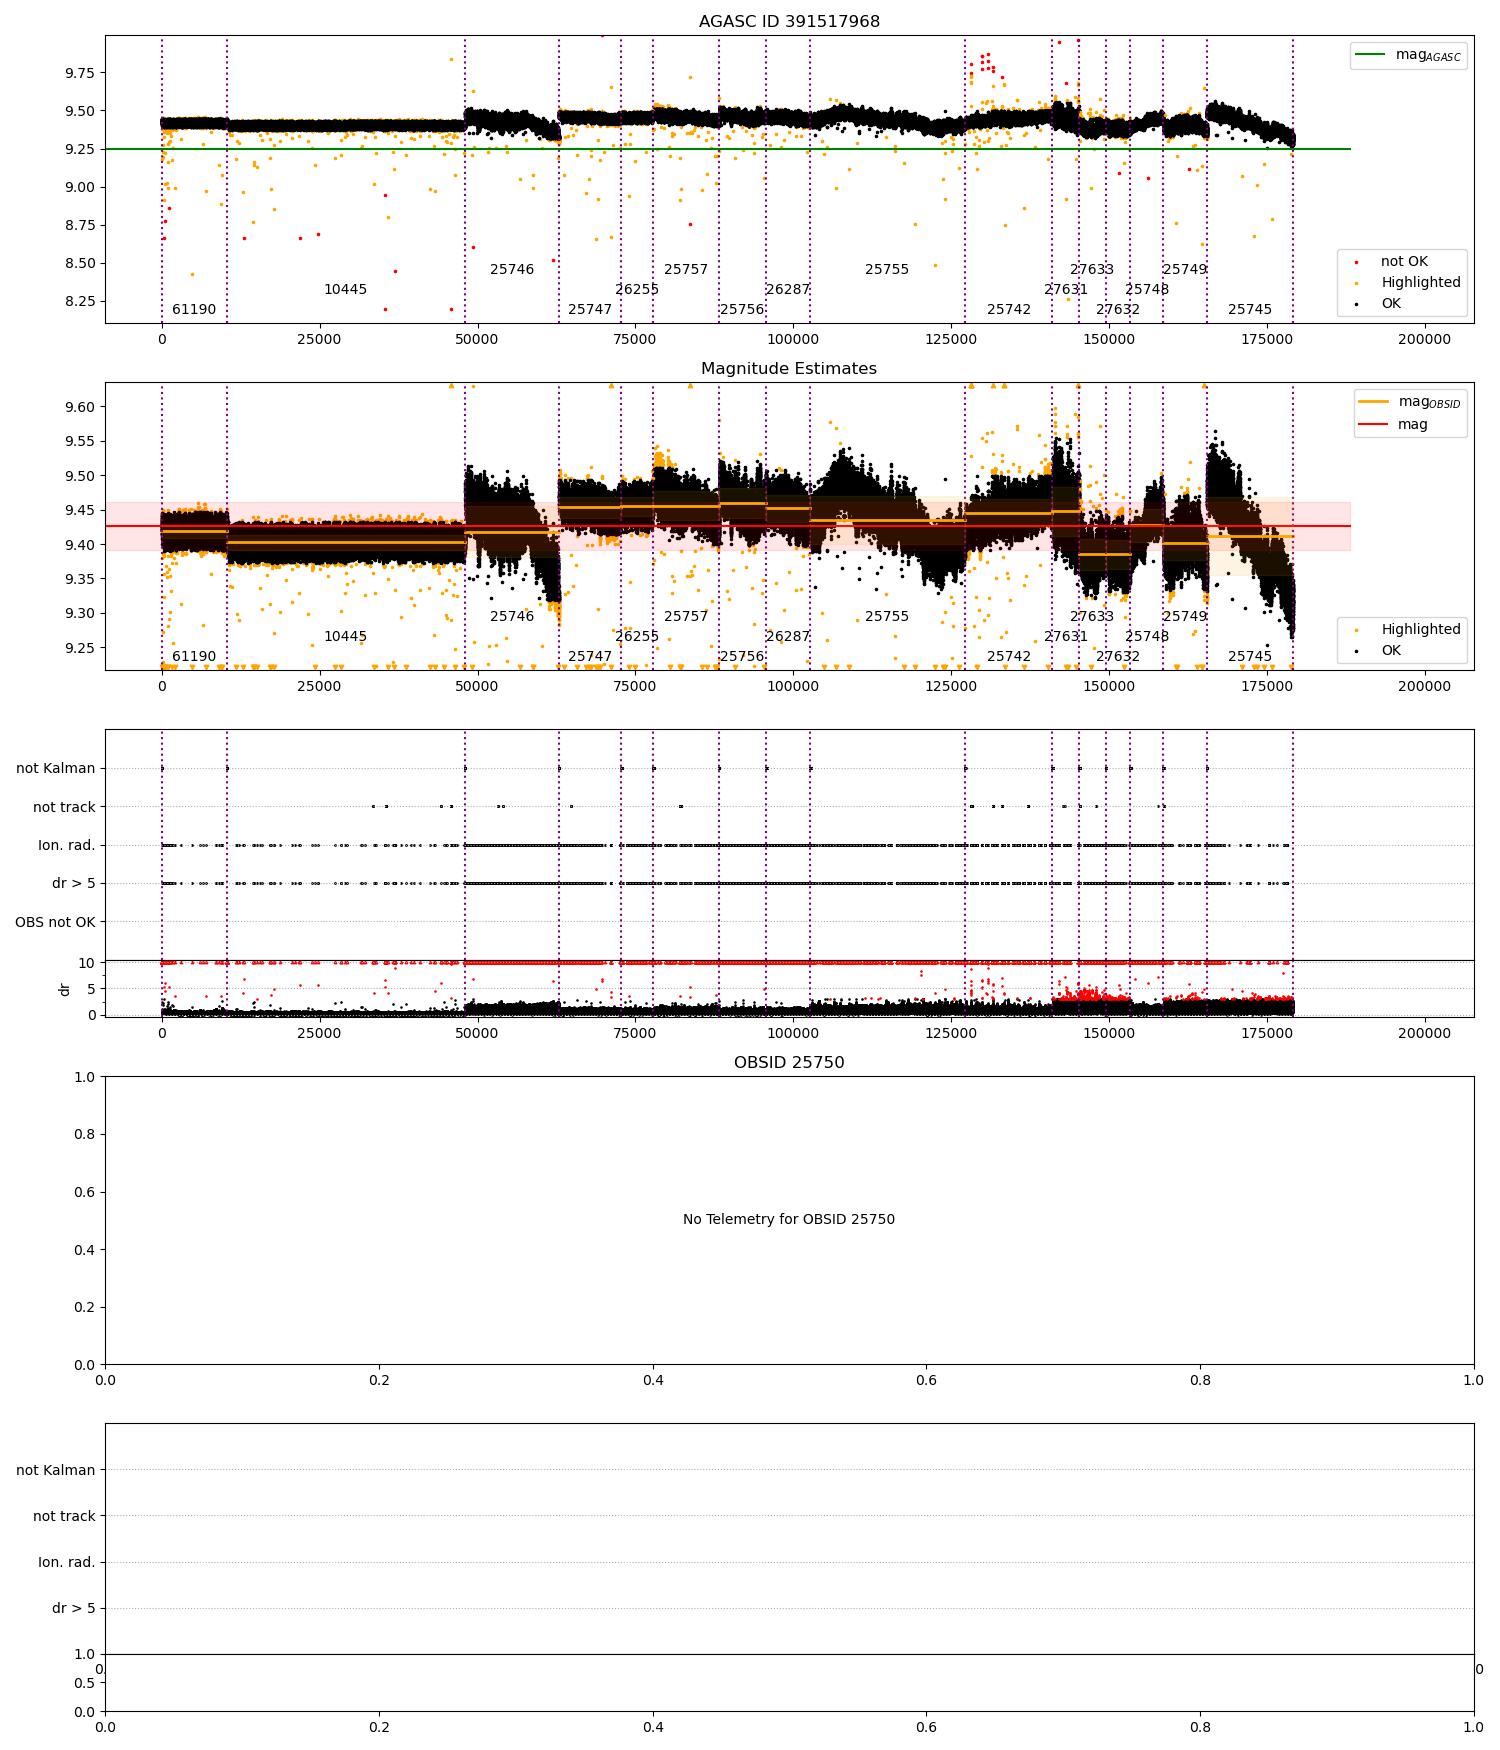Click 'Ion. rad.' label in the third panel
Image resolution: width=1500 pixels, height=1750 pixels.
[x=67, y=846]
